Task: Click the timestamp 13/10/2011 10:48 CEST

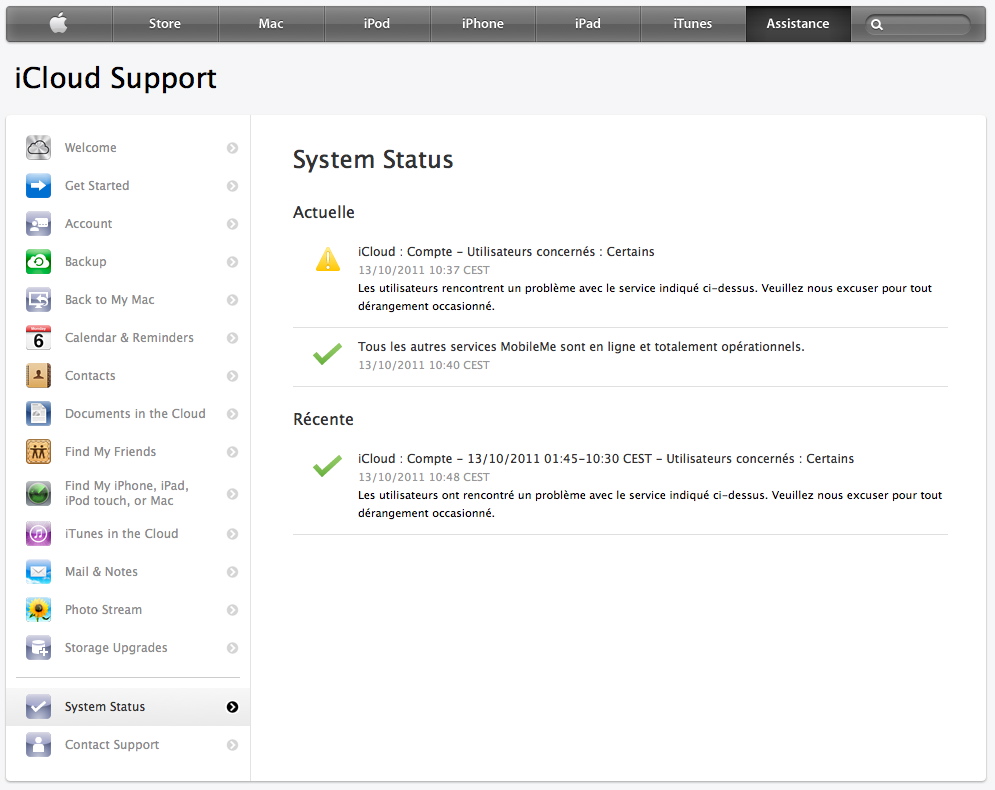Action: click(424, 477)
